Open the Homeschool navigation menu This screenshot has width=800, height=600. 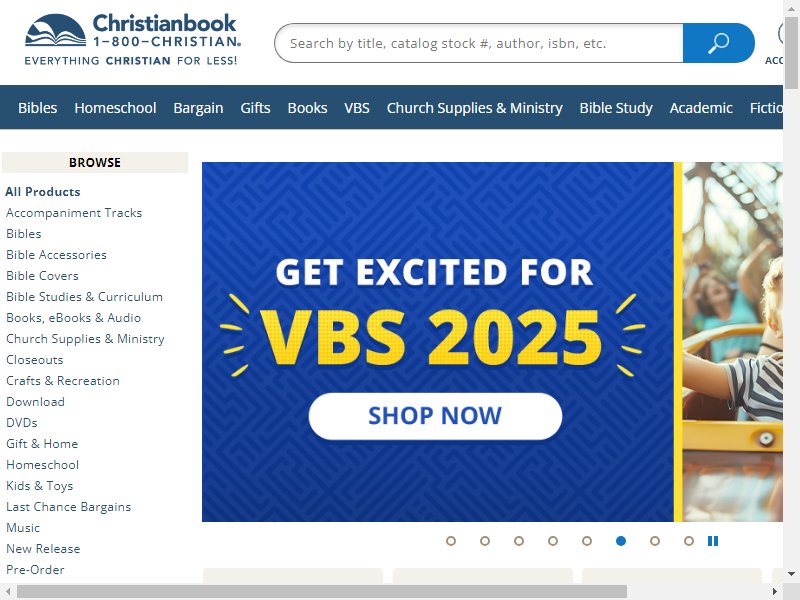(115, 108)
